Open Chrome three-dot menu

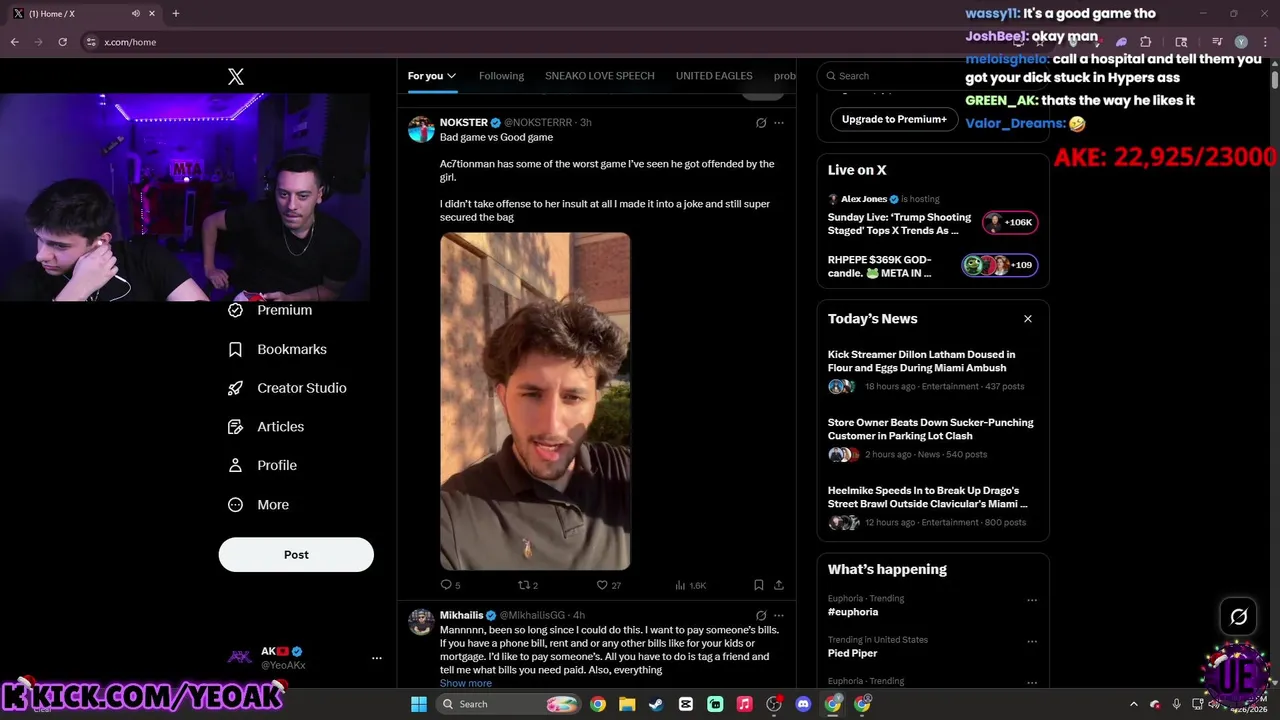click(1264, 42)
